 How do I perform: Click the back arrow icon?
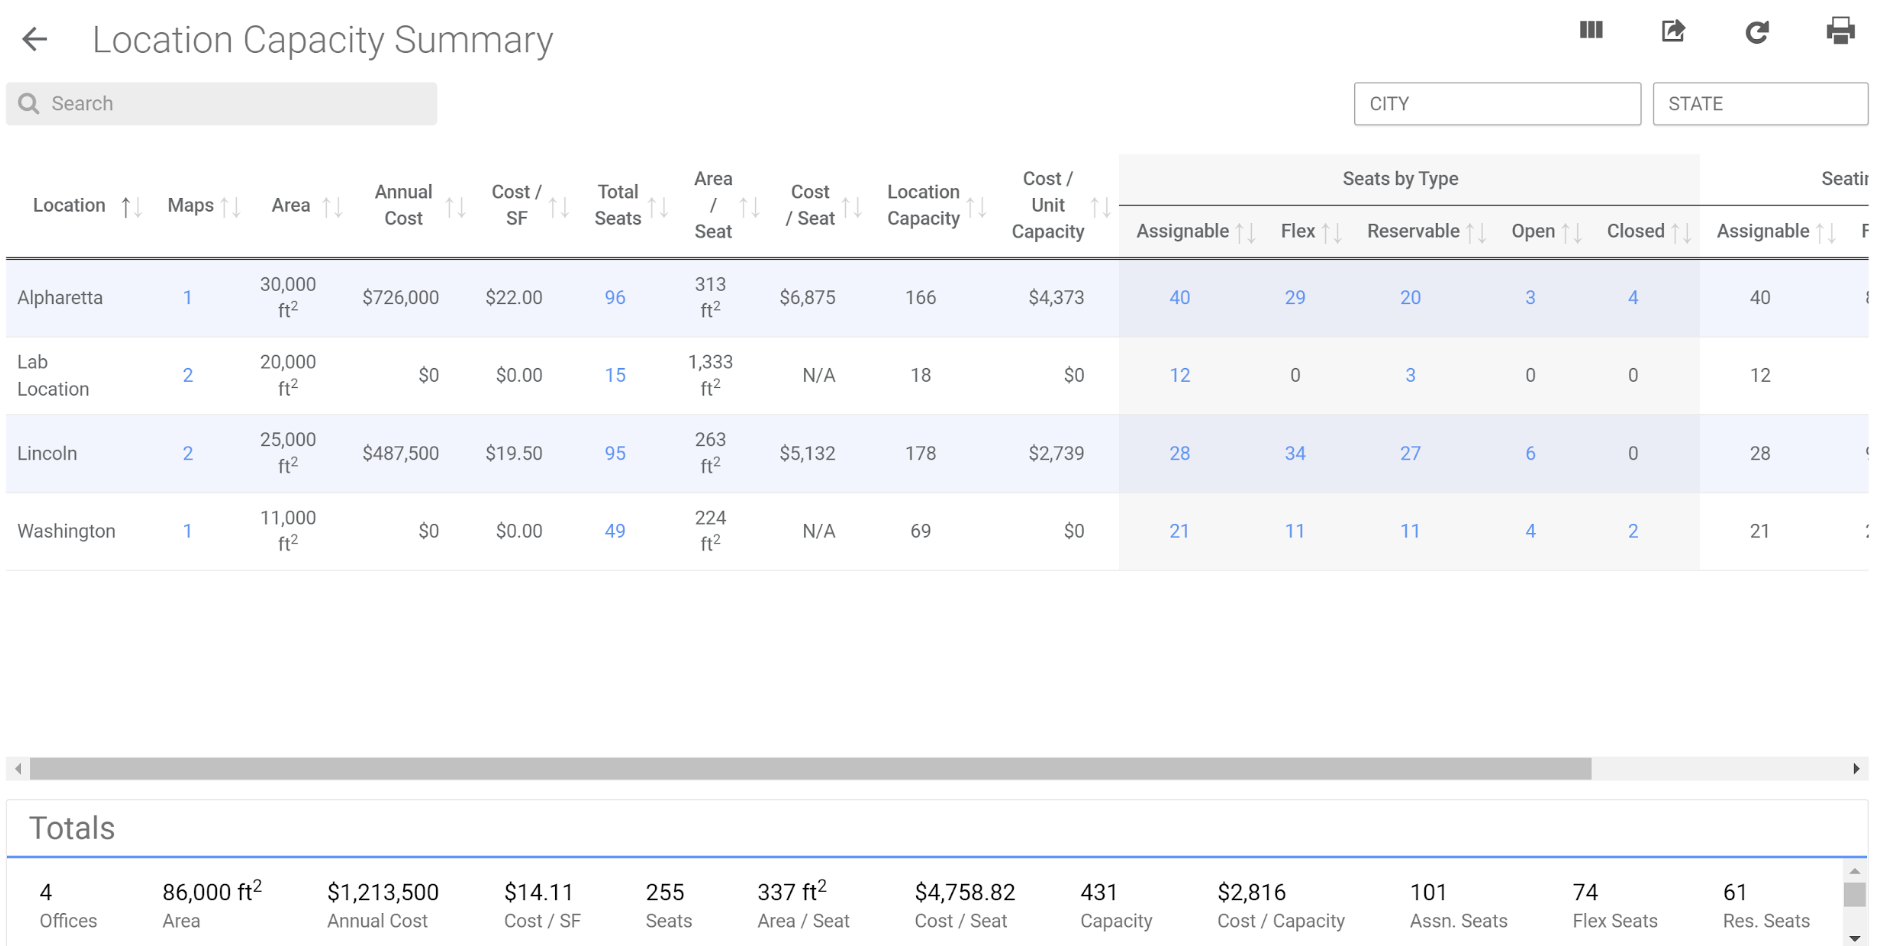pos(35,40)
